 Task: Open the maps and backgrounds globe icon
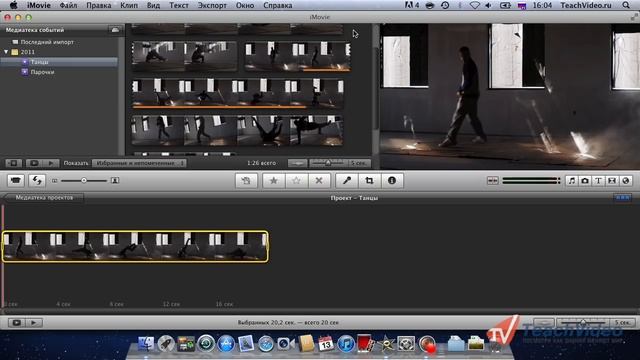pyautogui.click(x=626, y=180)
